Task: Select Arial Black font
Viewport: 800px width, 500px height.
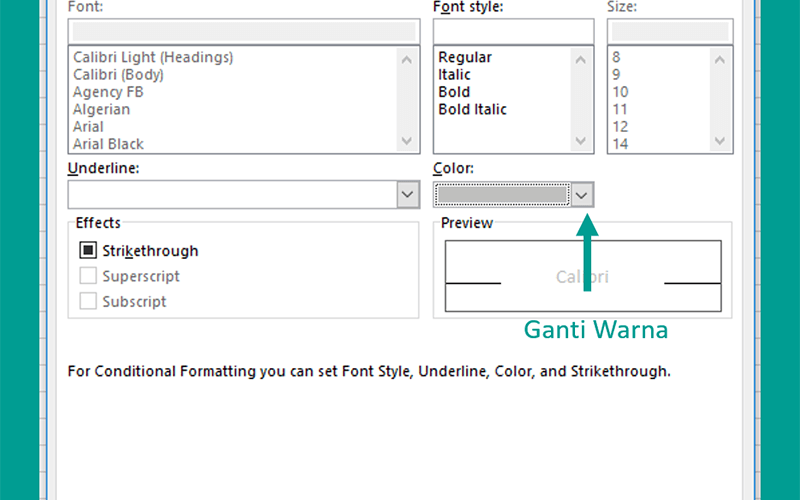Action: (x=108, y=144)
